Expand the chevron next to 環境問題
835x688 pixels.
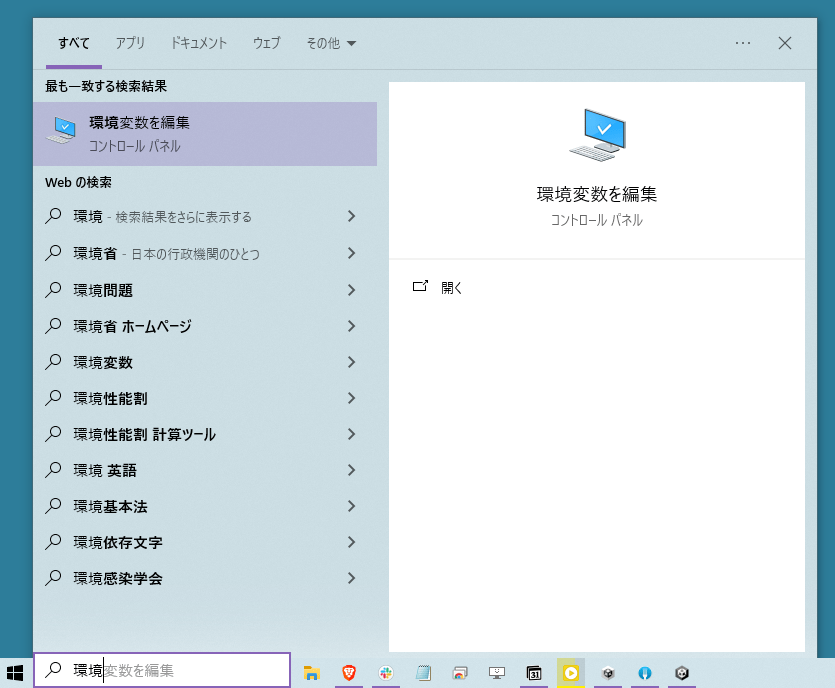pyautogui.click(x=351, y=290)
